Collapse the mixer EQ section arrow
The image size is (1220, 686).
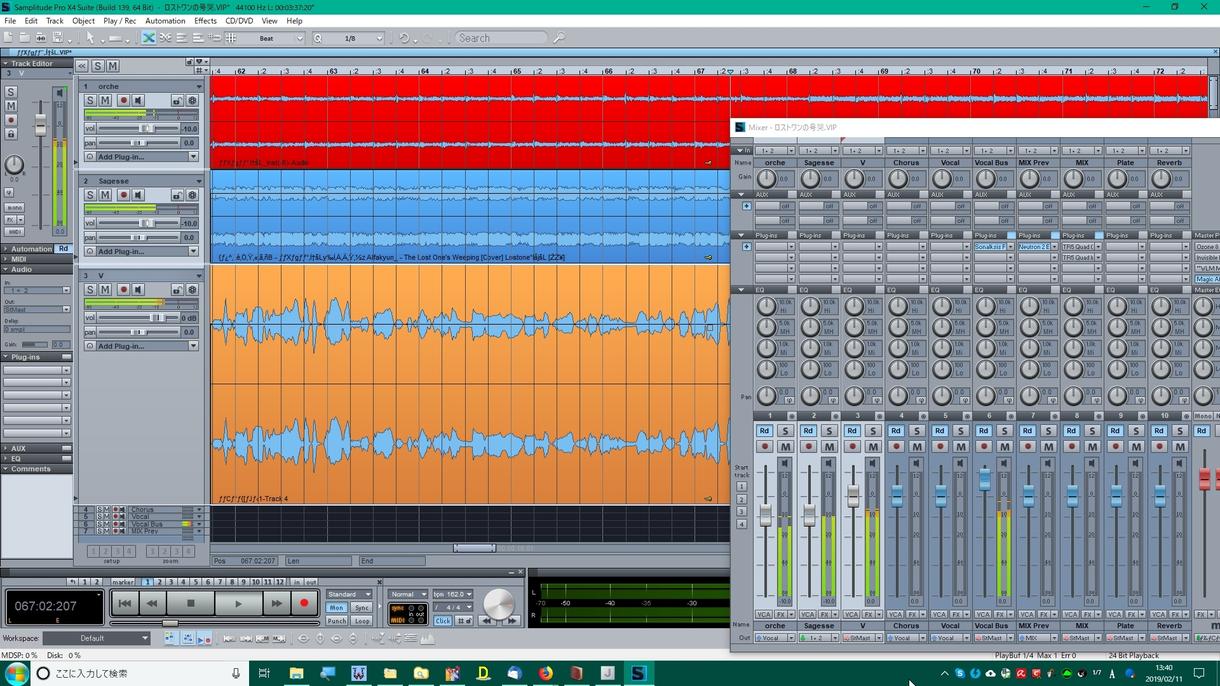click(x=741, y=290)
